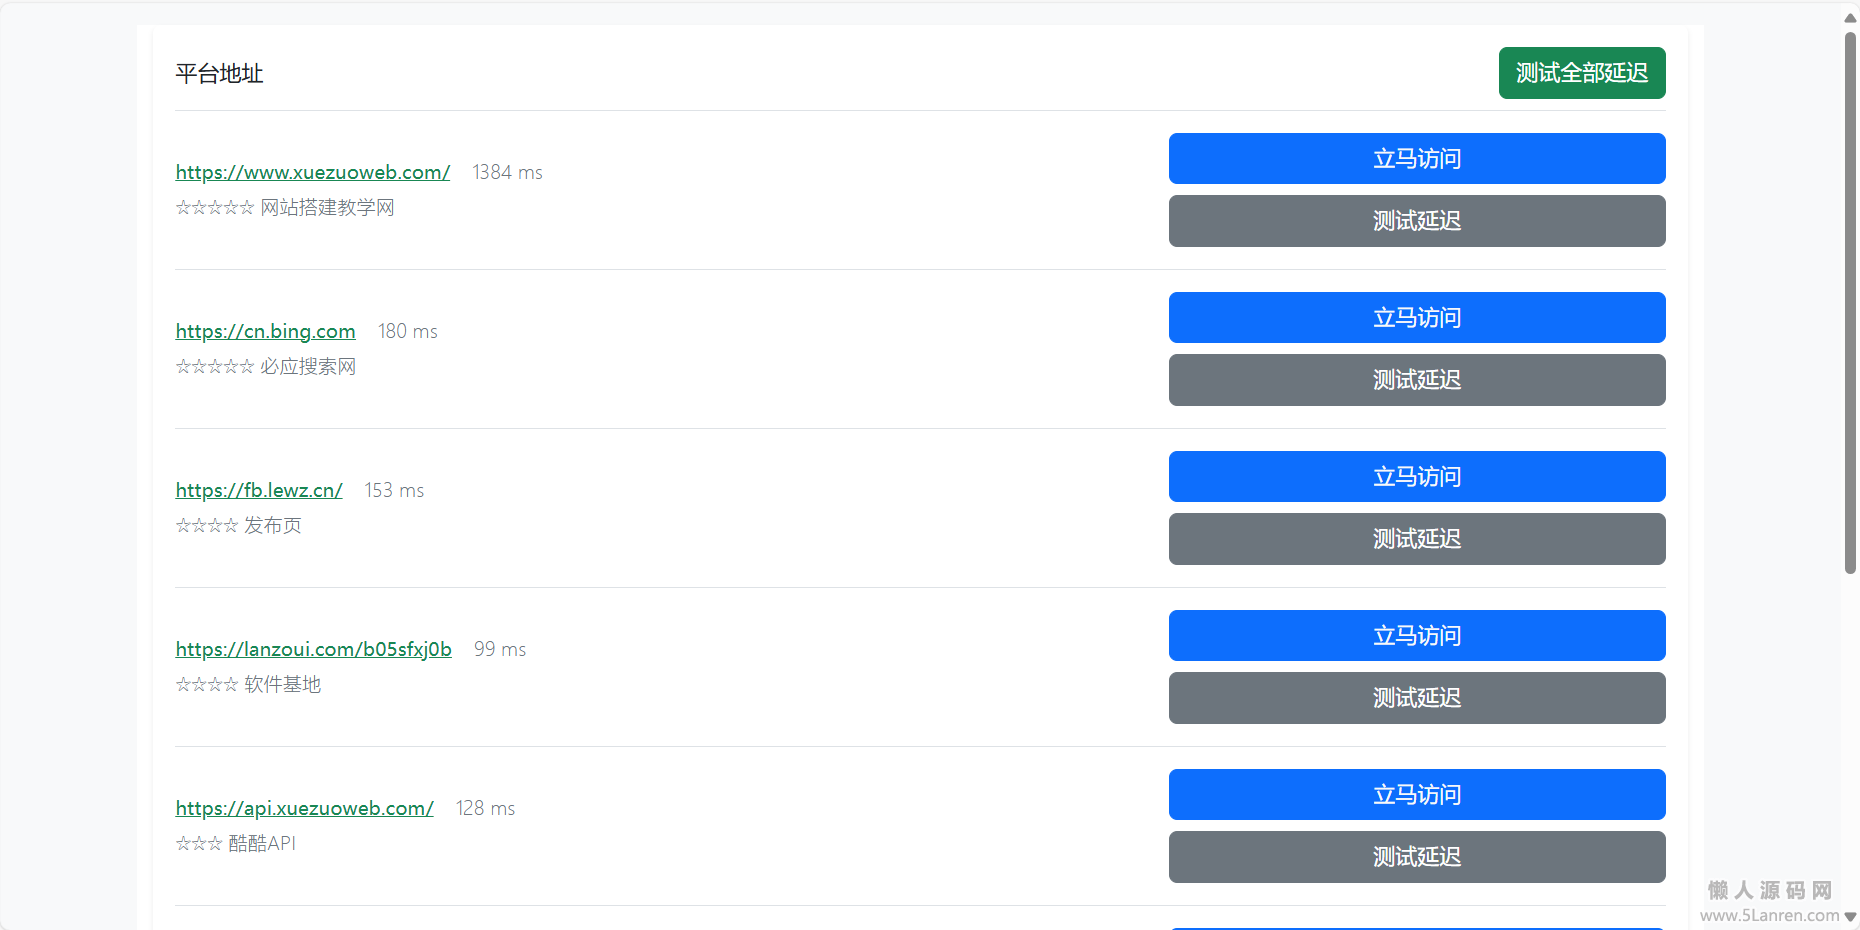Click 测试延迟 for the 发布页 entry
Screen dimensions: 1860x930
(1416, 539)
